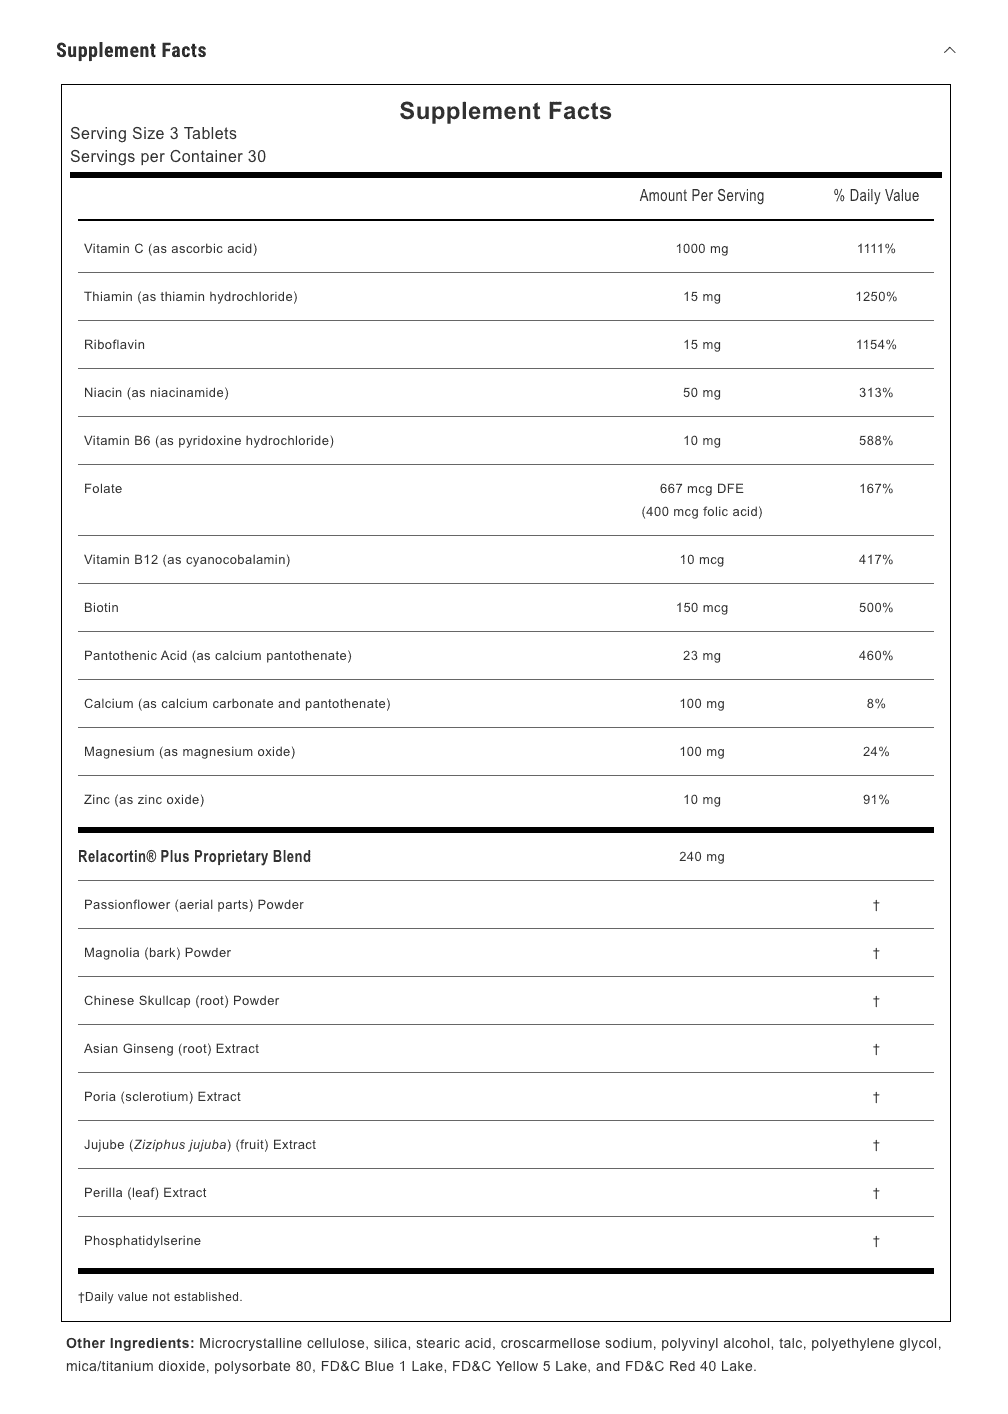Click the Other Ingredients label text
Viewport: 1008px width, 1414px height.
pos(130,1344)
